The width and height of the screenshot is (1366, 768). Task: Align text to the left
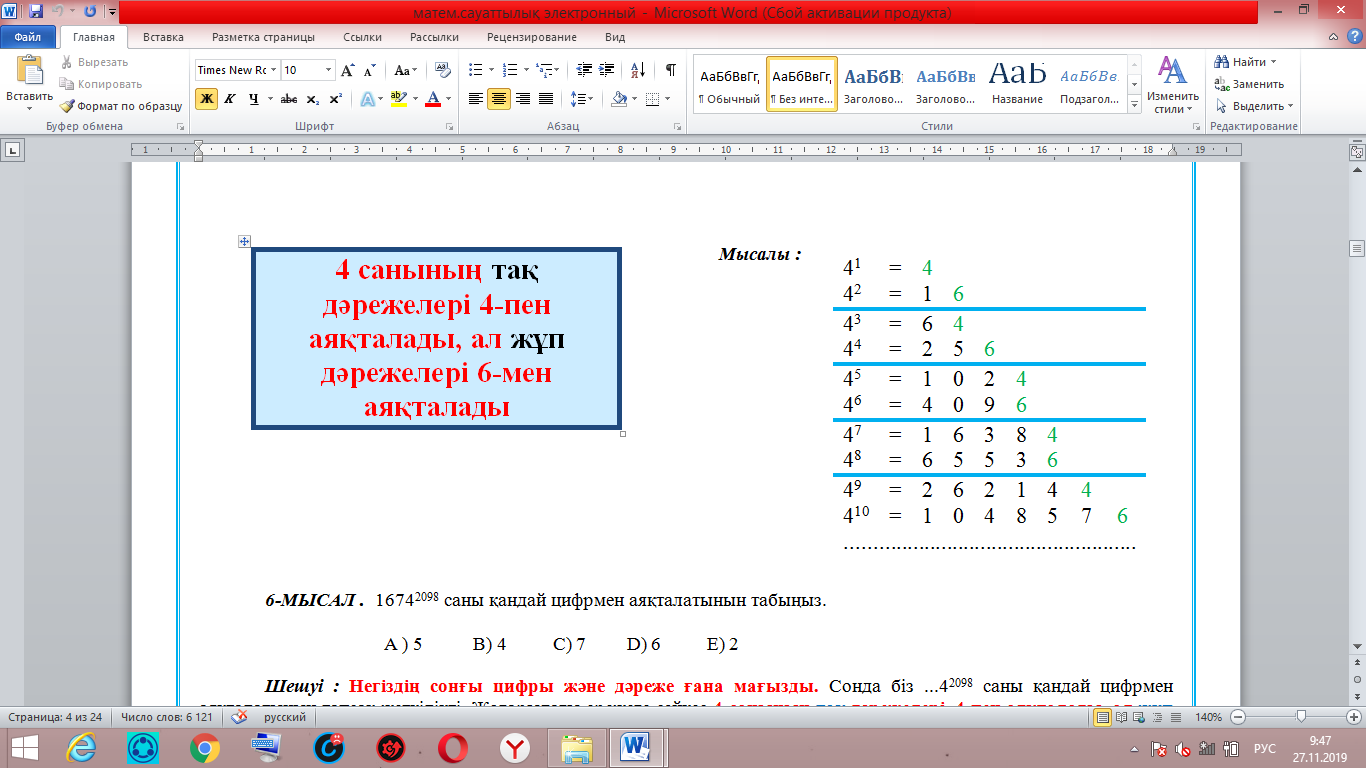(476, 99)
